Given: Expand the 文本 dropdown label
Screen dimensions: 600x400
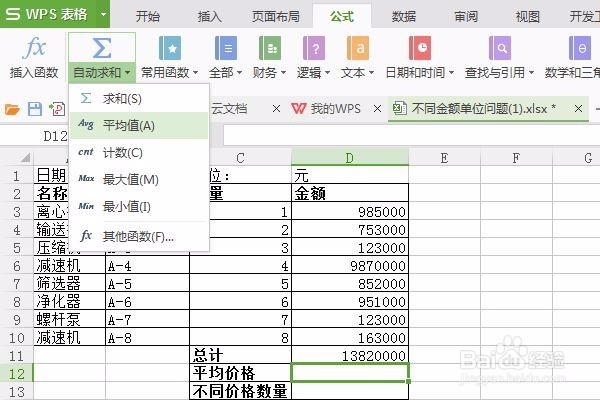Looking at the screenshot, I should (x=357, y=72).
